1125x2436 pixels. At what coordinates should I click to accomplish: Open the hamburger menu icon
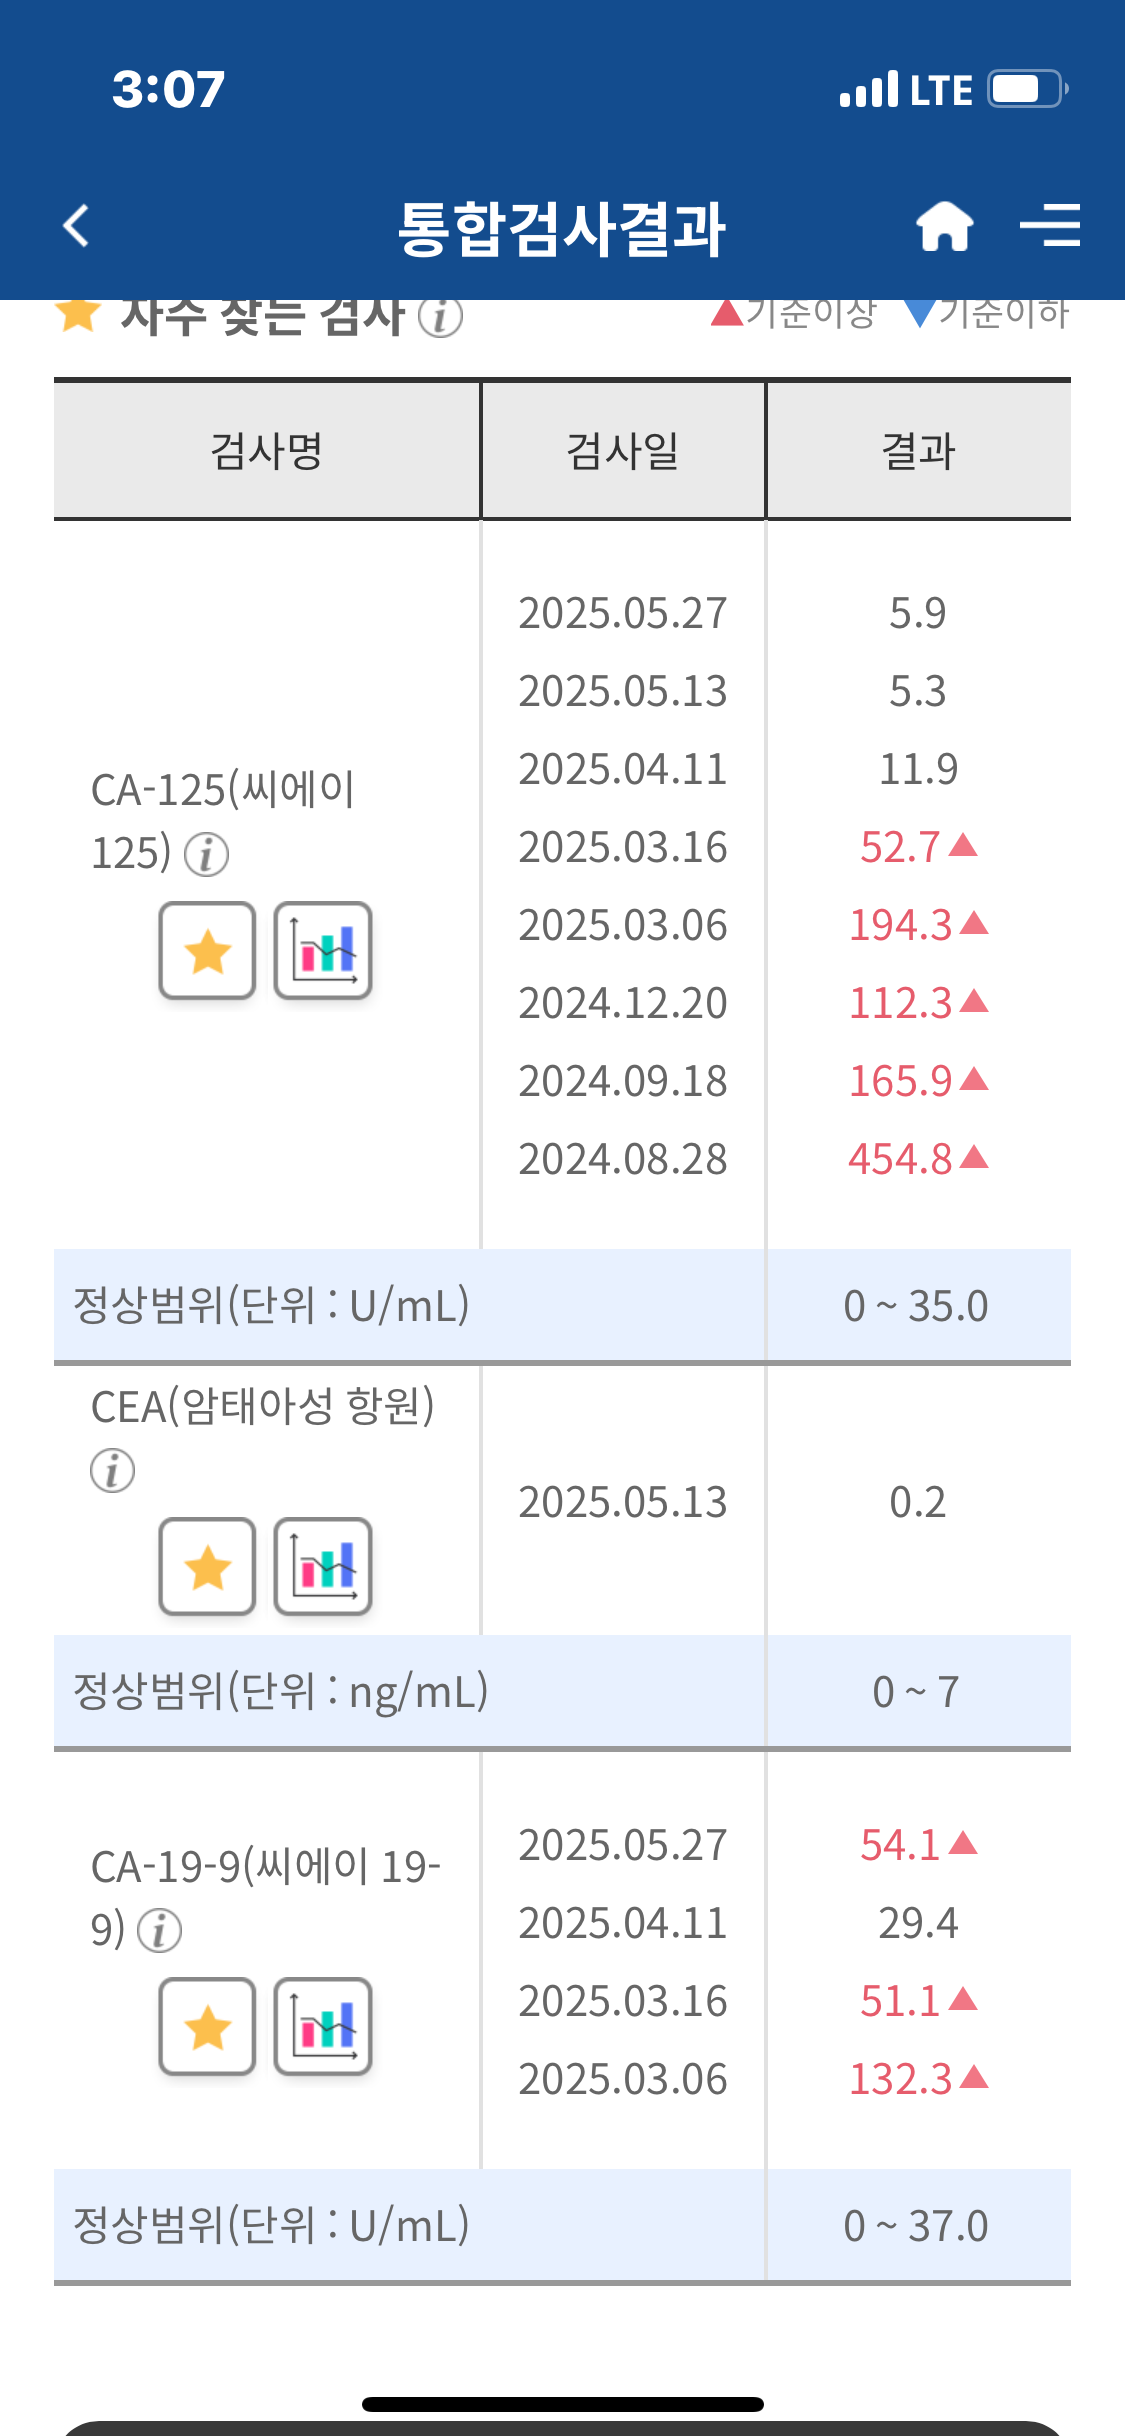tap(1050, 225)
